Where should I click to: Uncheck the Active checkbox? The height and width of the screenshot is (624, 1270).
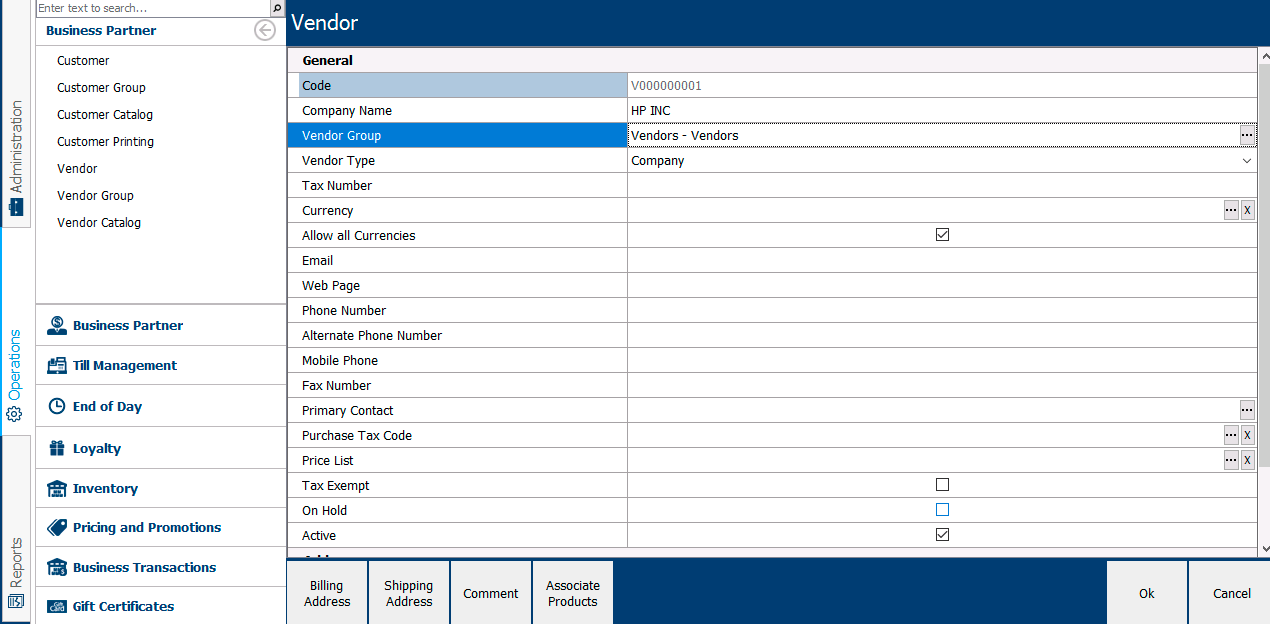pos(942,535)
